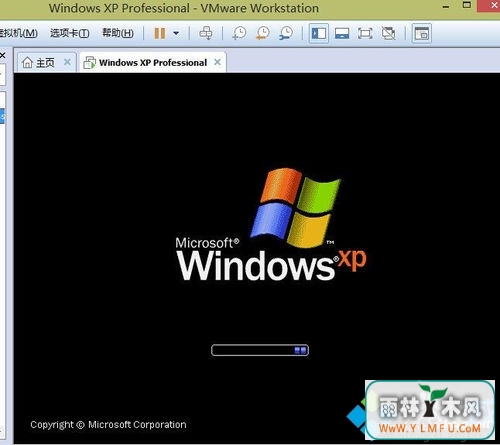Open the 虚拟机(M) menu
Viewport: 500px width, 445px height.
tap(18, 33)
